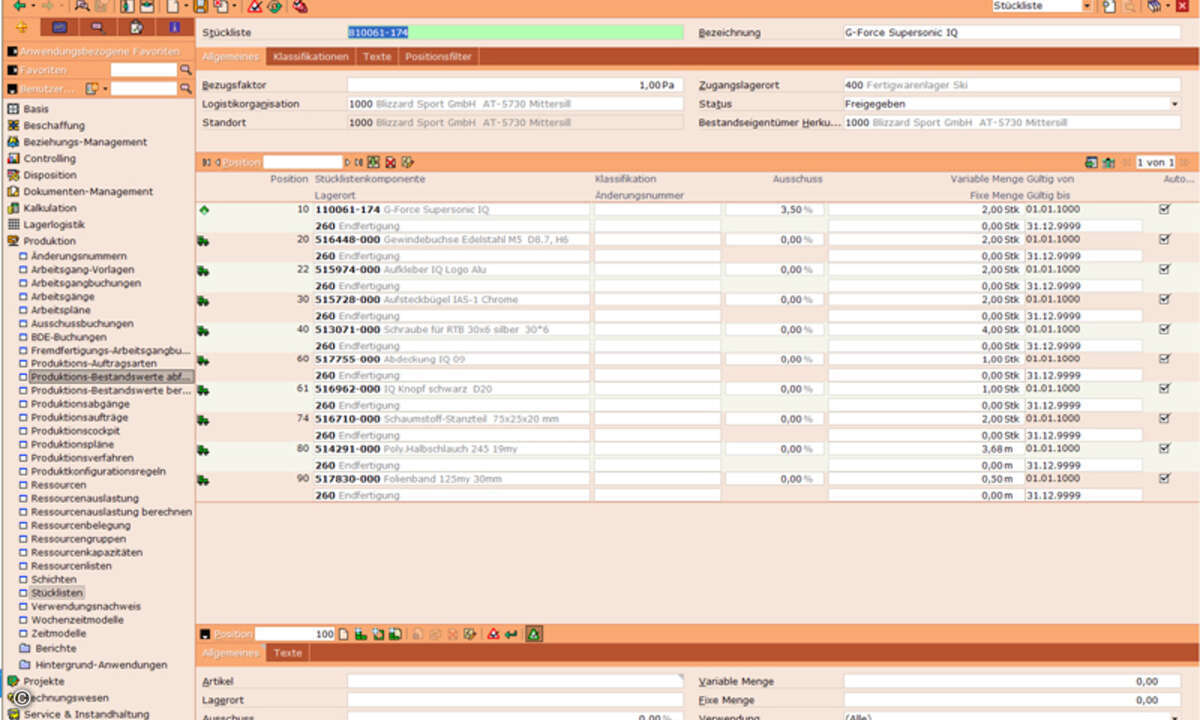The width and height of the screenshot is (1200, 720).
Task: Click the Produktion module icon in sidebar
Action: coord(13,241)
